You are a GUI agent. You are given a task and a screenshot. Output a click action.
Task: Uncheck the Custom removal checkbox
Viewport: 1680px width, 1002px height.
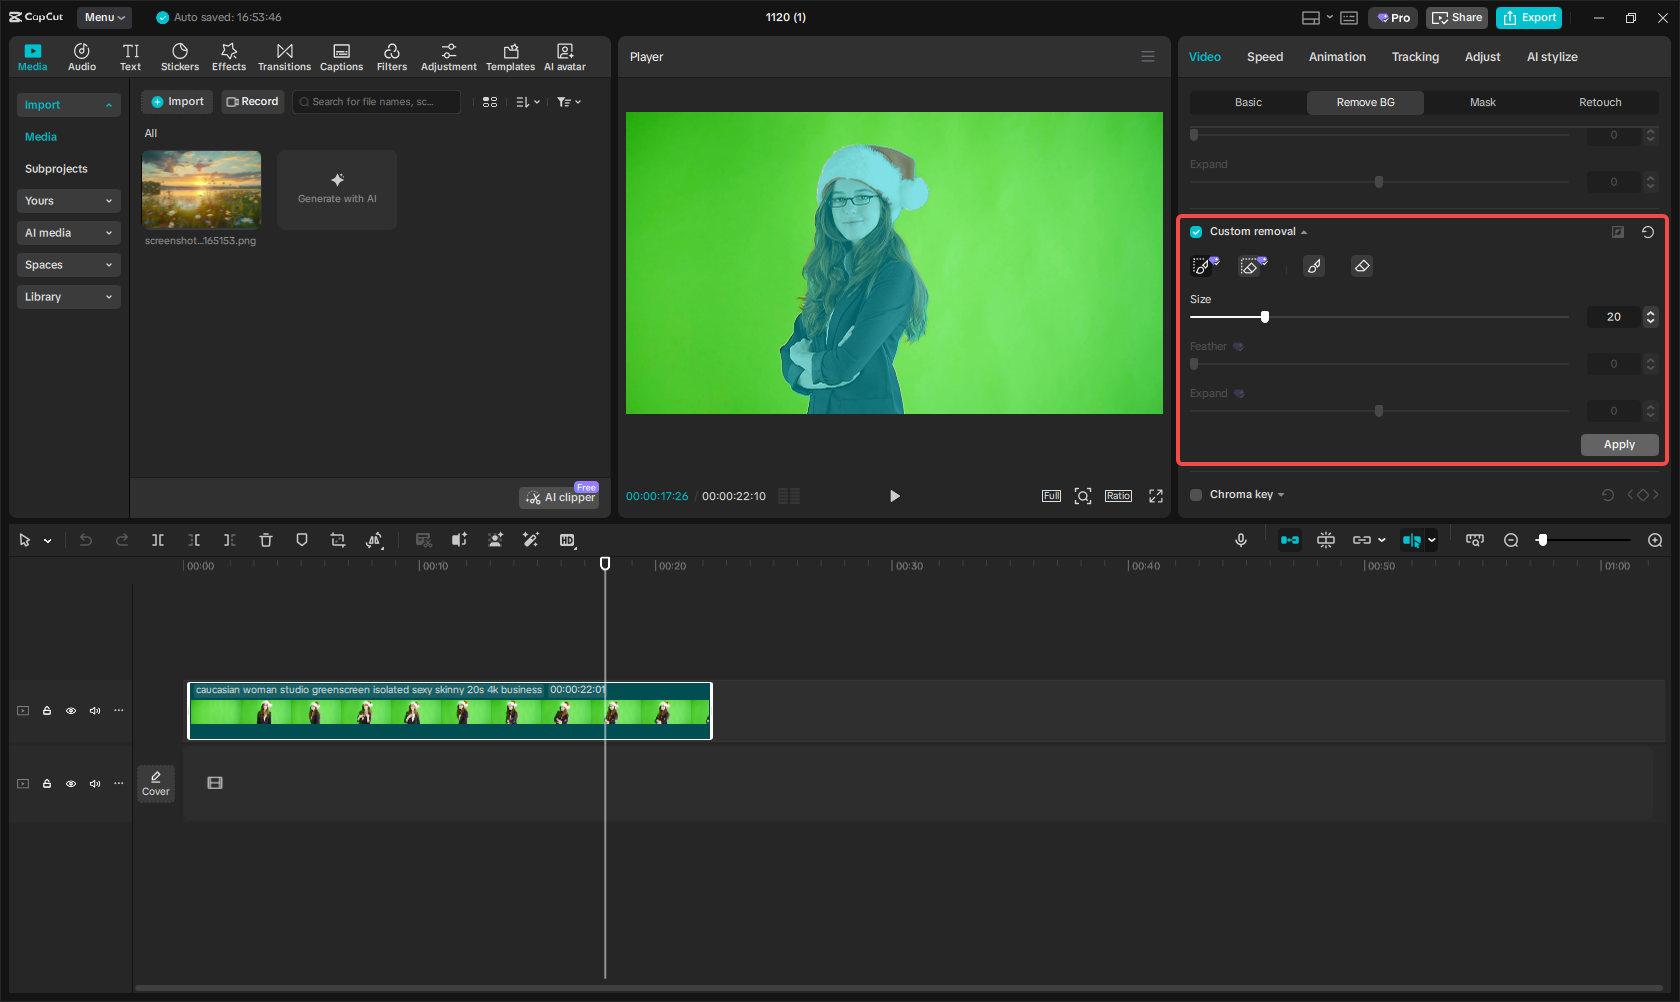tap(1196, 231)
